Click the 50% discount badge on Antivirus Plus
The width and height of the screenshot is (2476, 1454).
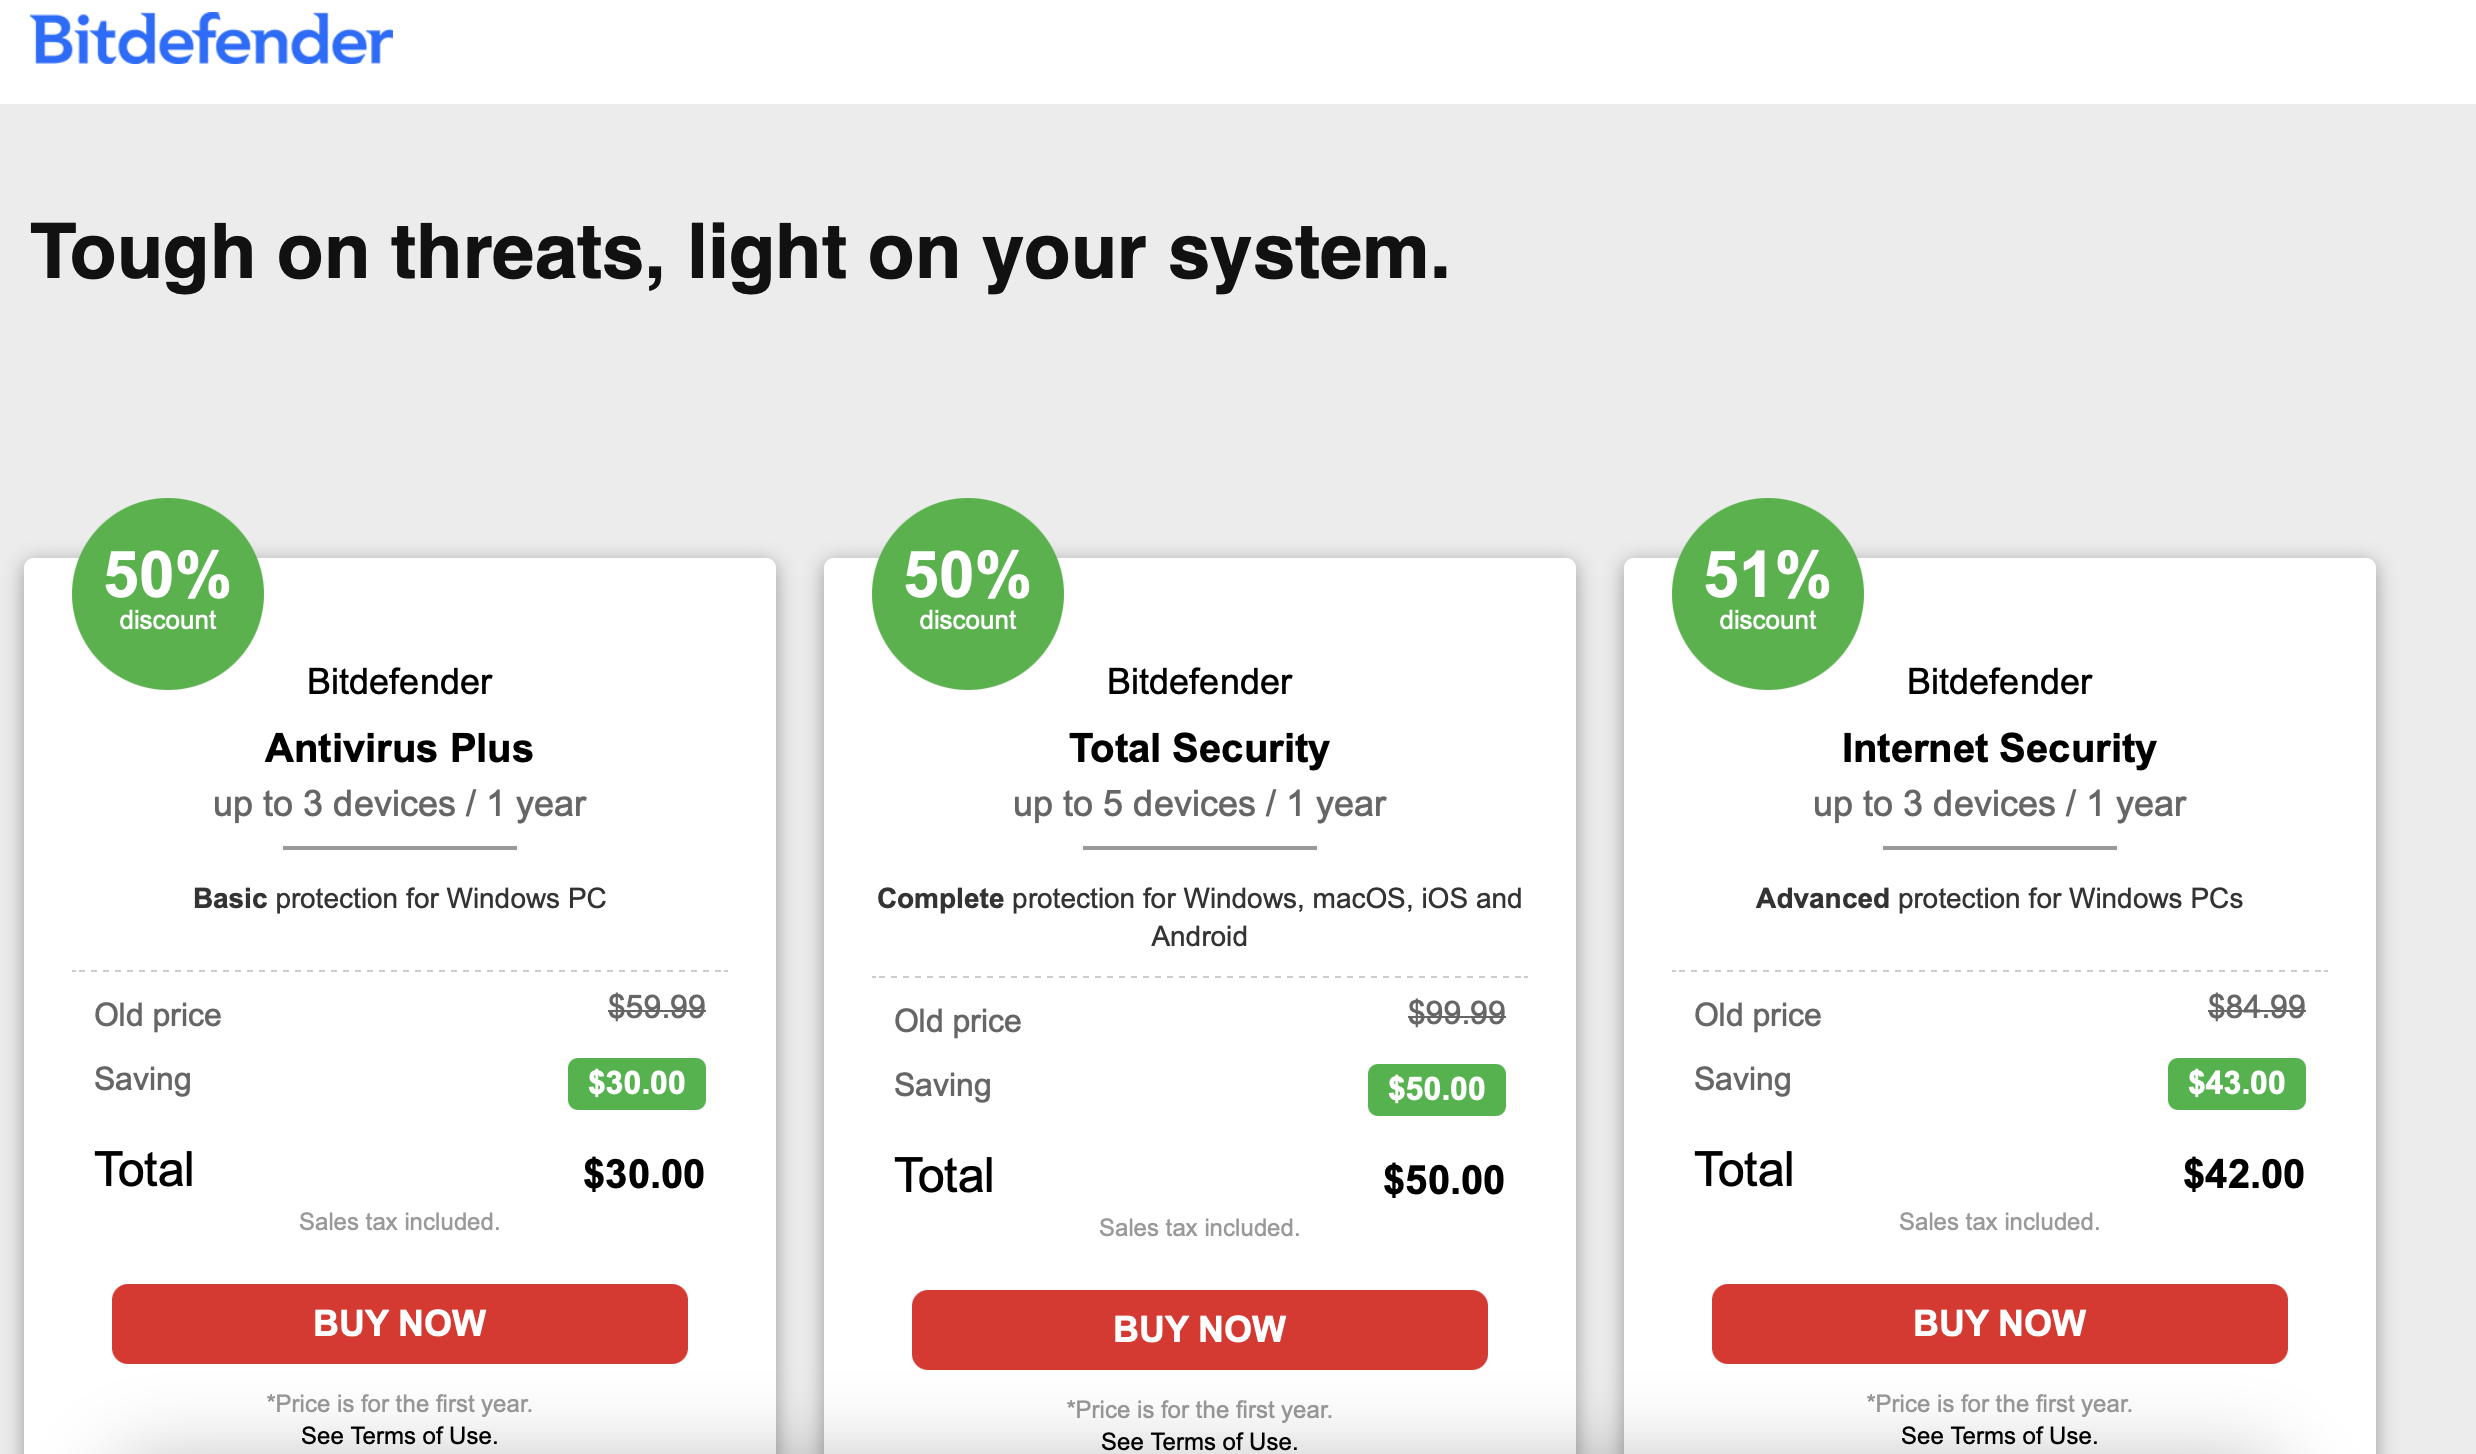click(168, 593)
